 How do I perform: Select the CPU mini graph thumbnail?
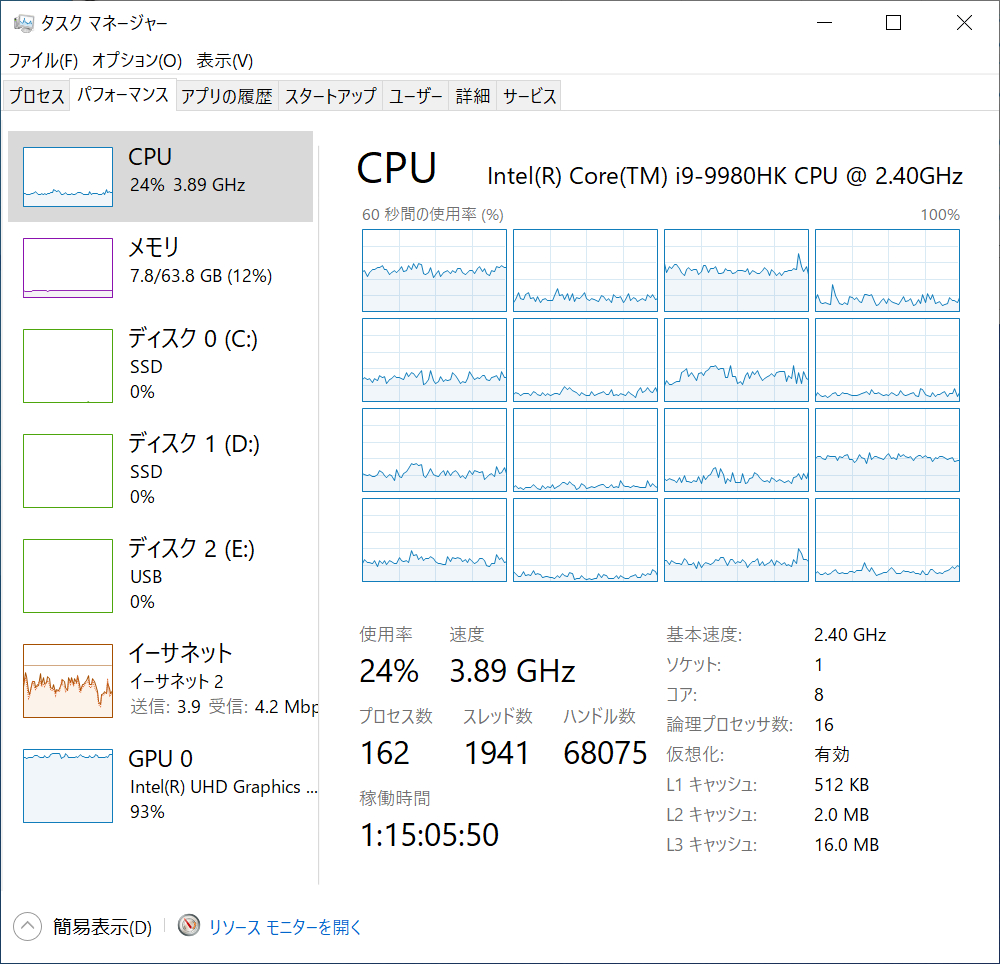coord(68,177)
